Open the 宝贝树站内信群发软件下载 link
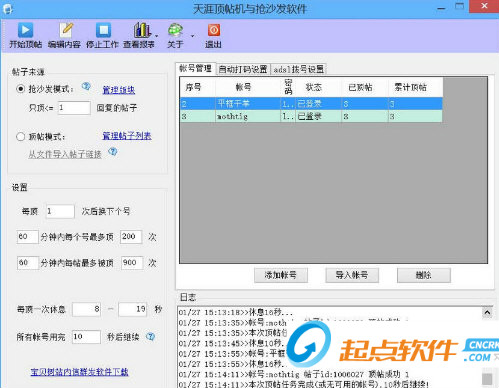The image size is (499, 388). tap(79, 372)
